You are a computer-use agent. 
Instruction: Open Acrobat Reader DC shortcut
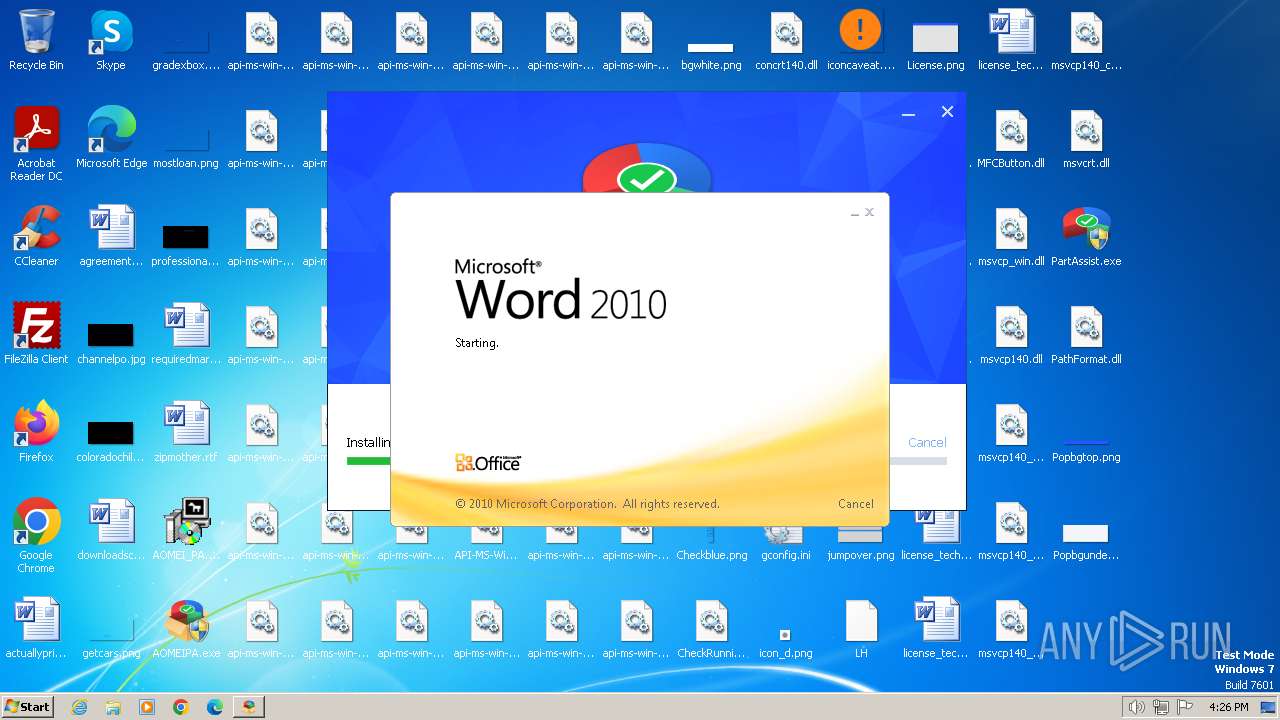click(36, 144)
